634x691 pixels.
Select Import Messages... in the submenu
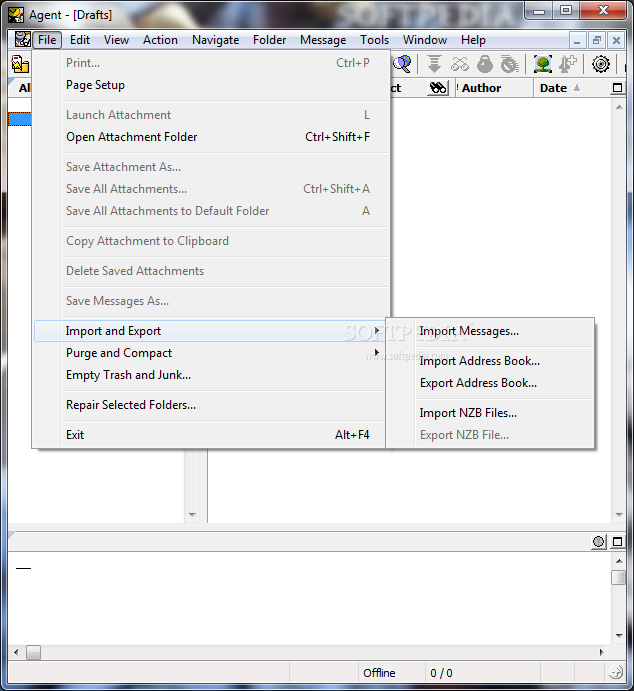pos(490,331)
